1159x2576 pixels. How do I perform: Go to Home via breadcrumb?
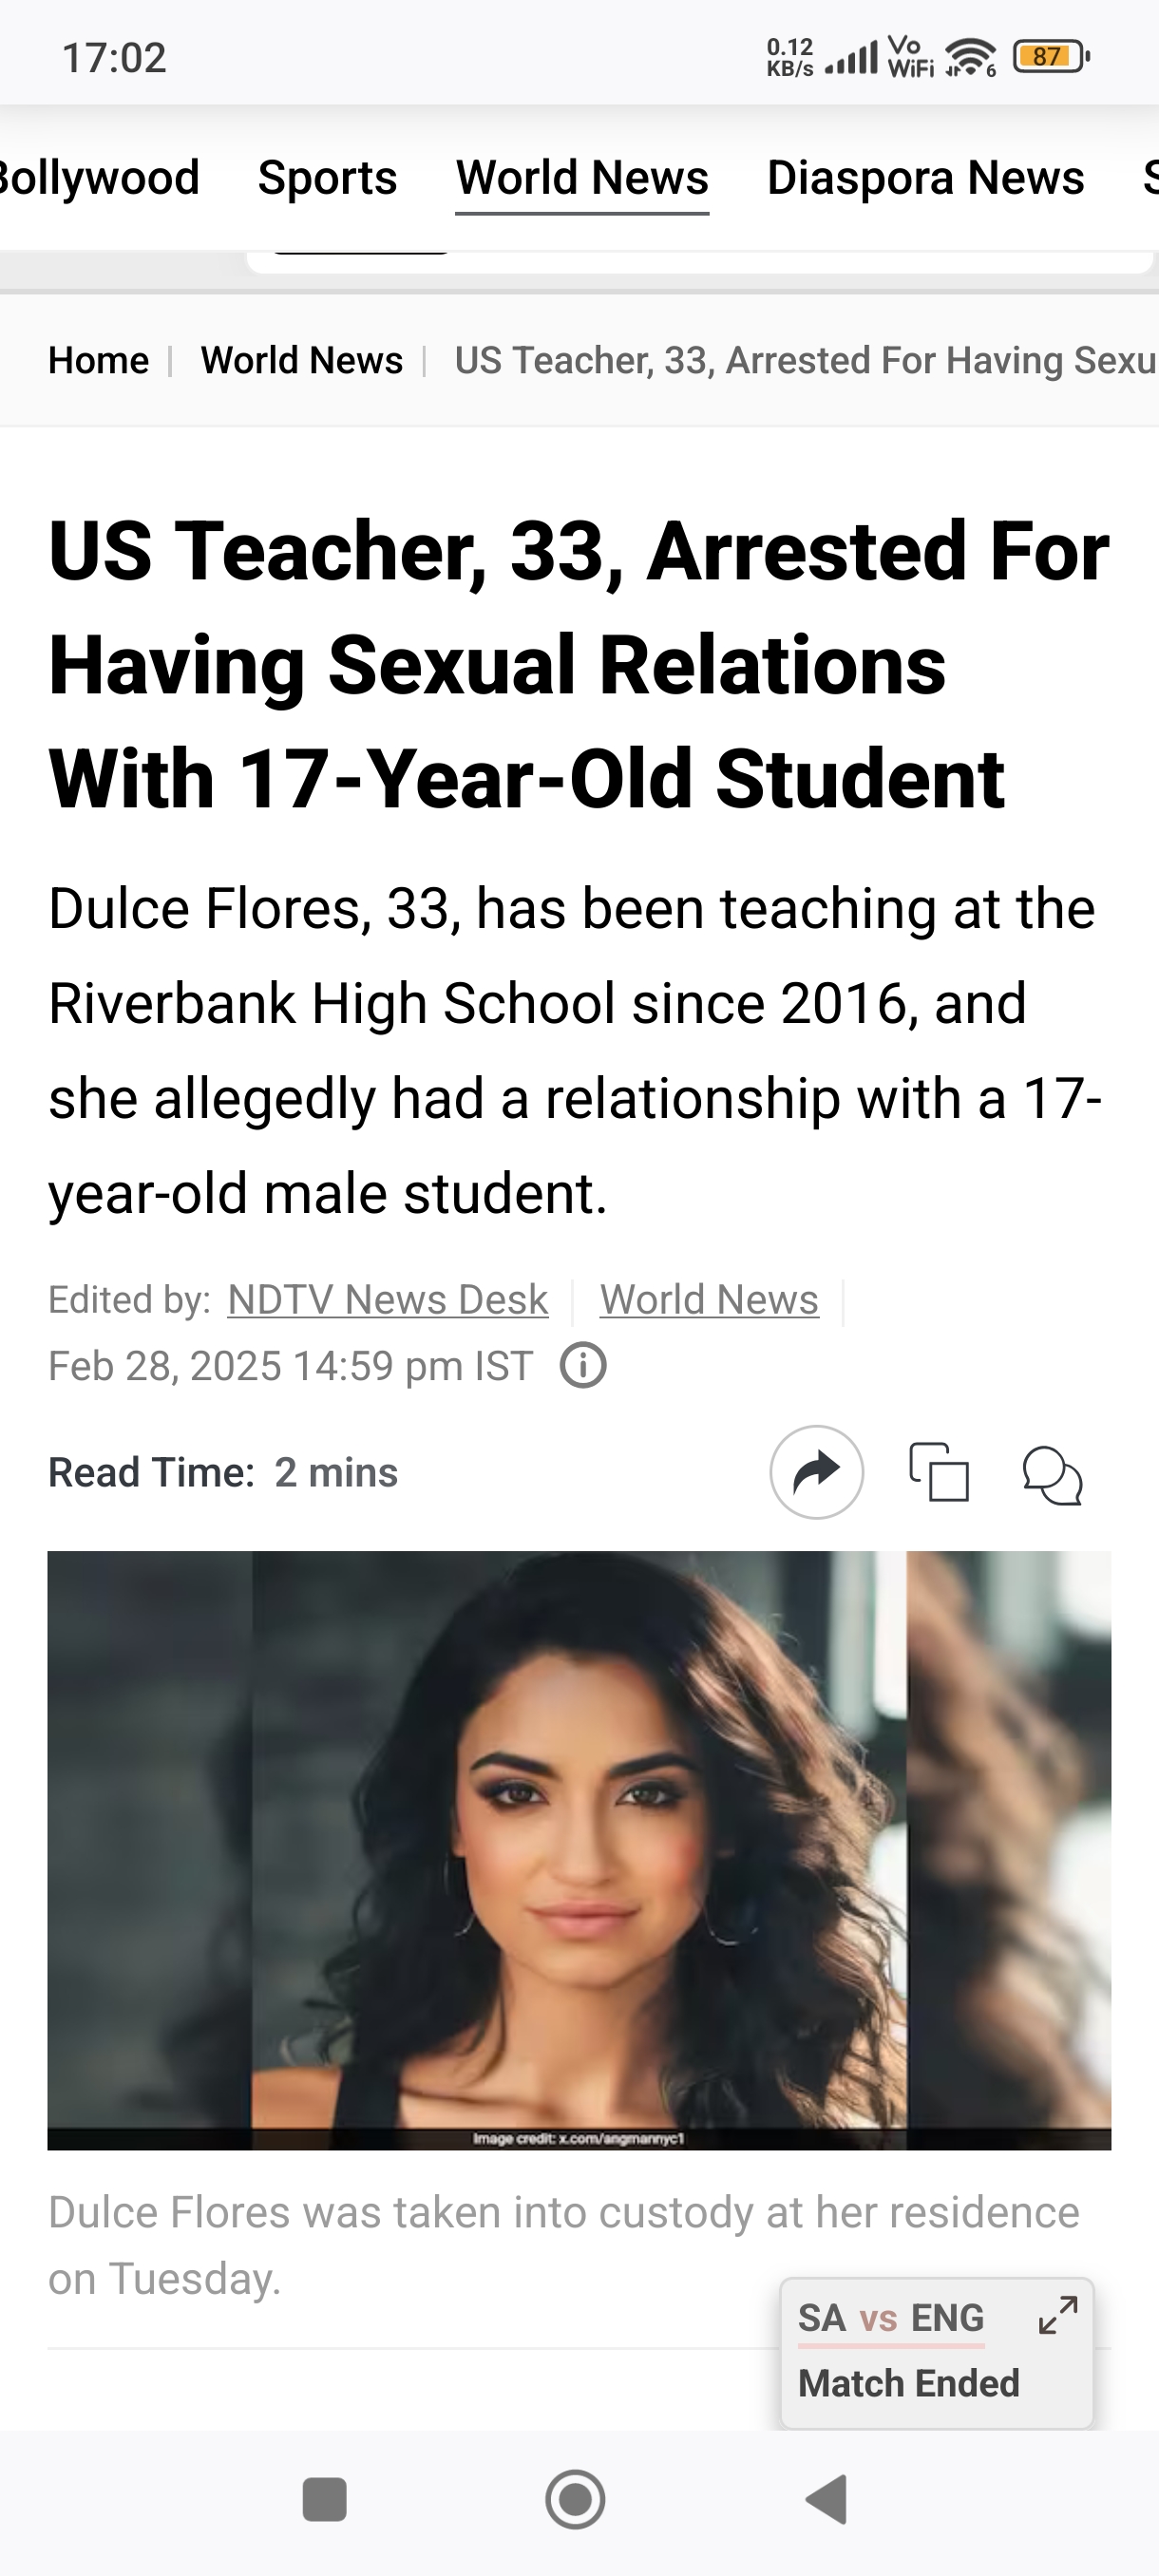pyautogui.click(x=98, y=360)
